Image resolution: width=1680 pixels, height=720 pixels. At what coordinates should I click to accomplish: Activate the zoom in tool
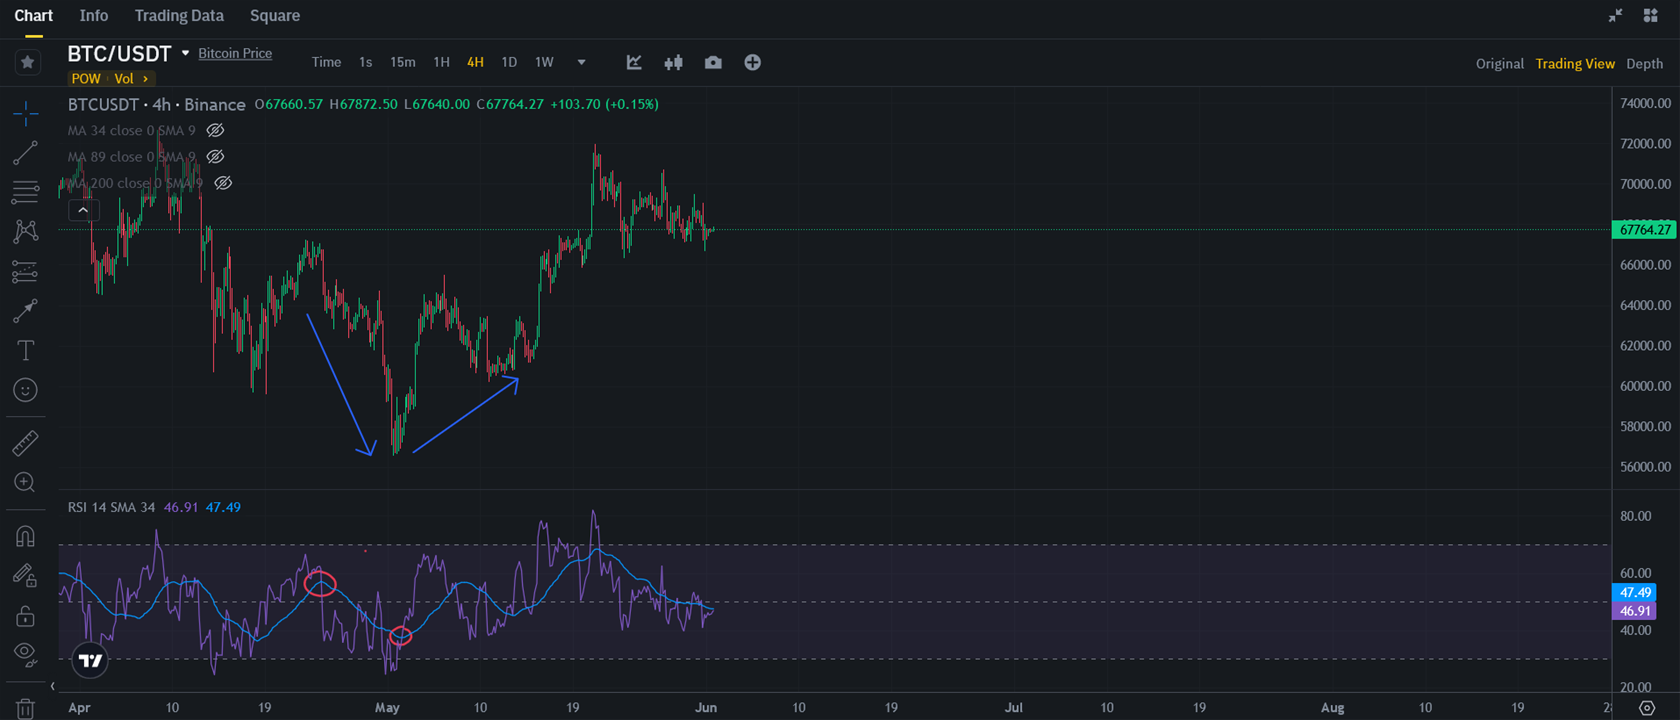26,483
